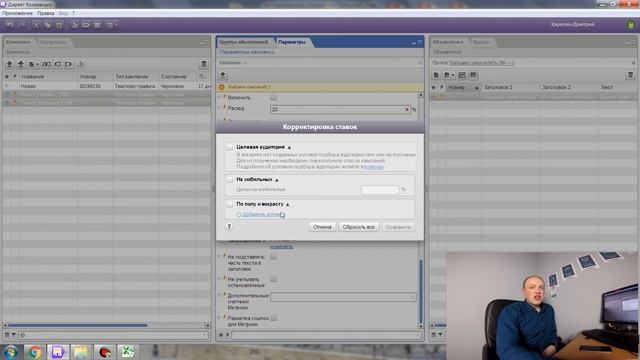Open the Правка menu
The height and width of the screenshot is (360, 640).
46,13
